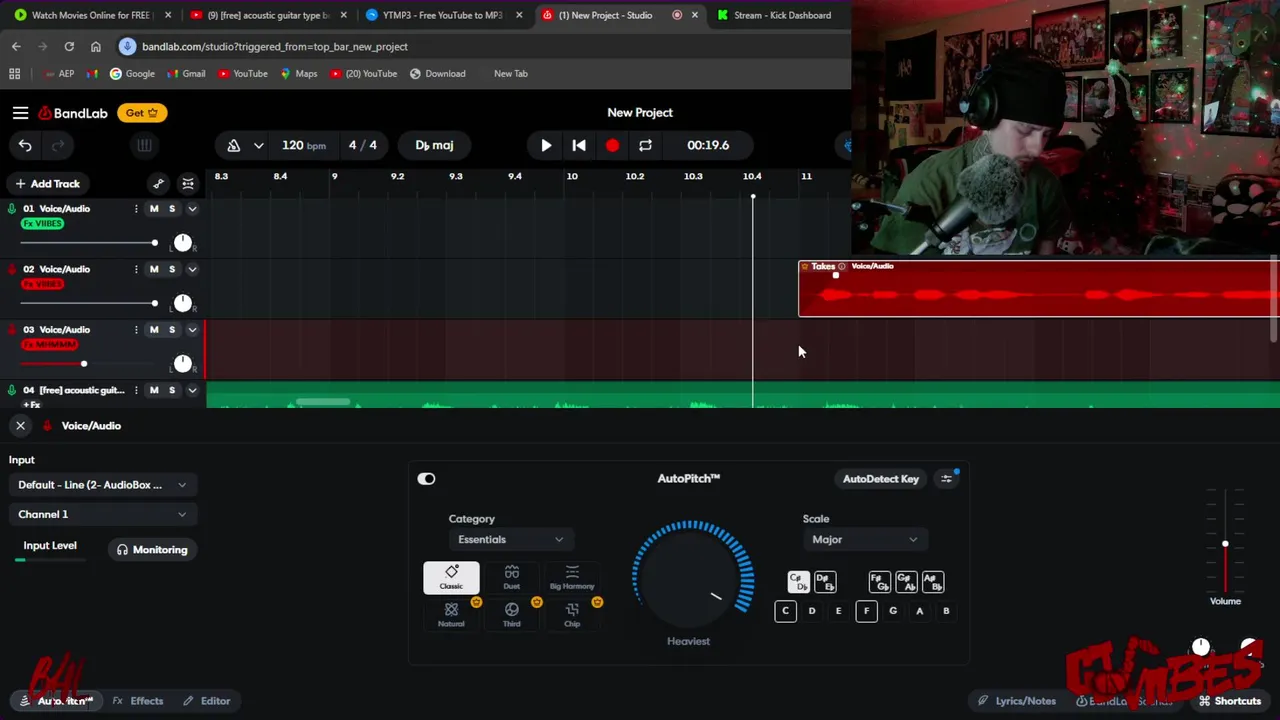Viewport: 1280px width, 720px height.
Task: Click the AutoPitch settings sliders icon
Action: (x=946, y=479)
